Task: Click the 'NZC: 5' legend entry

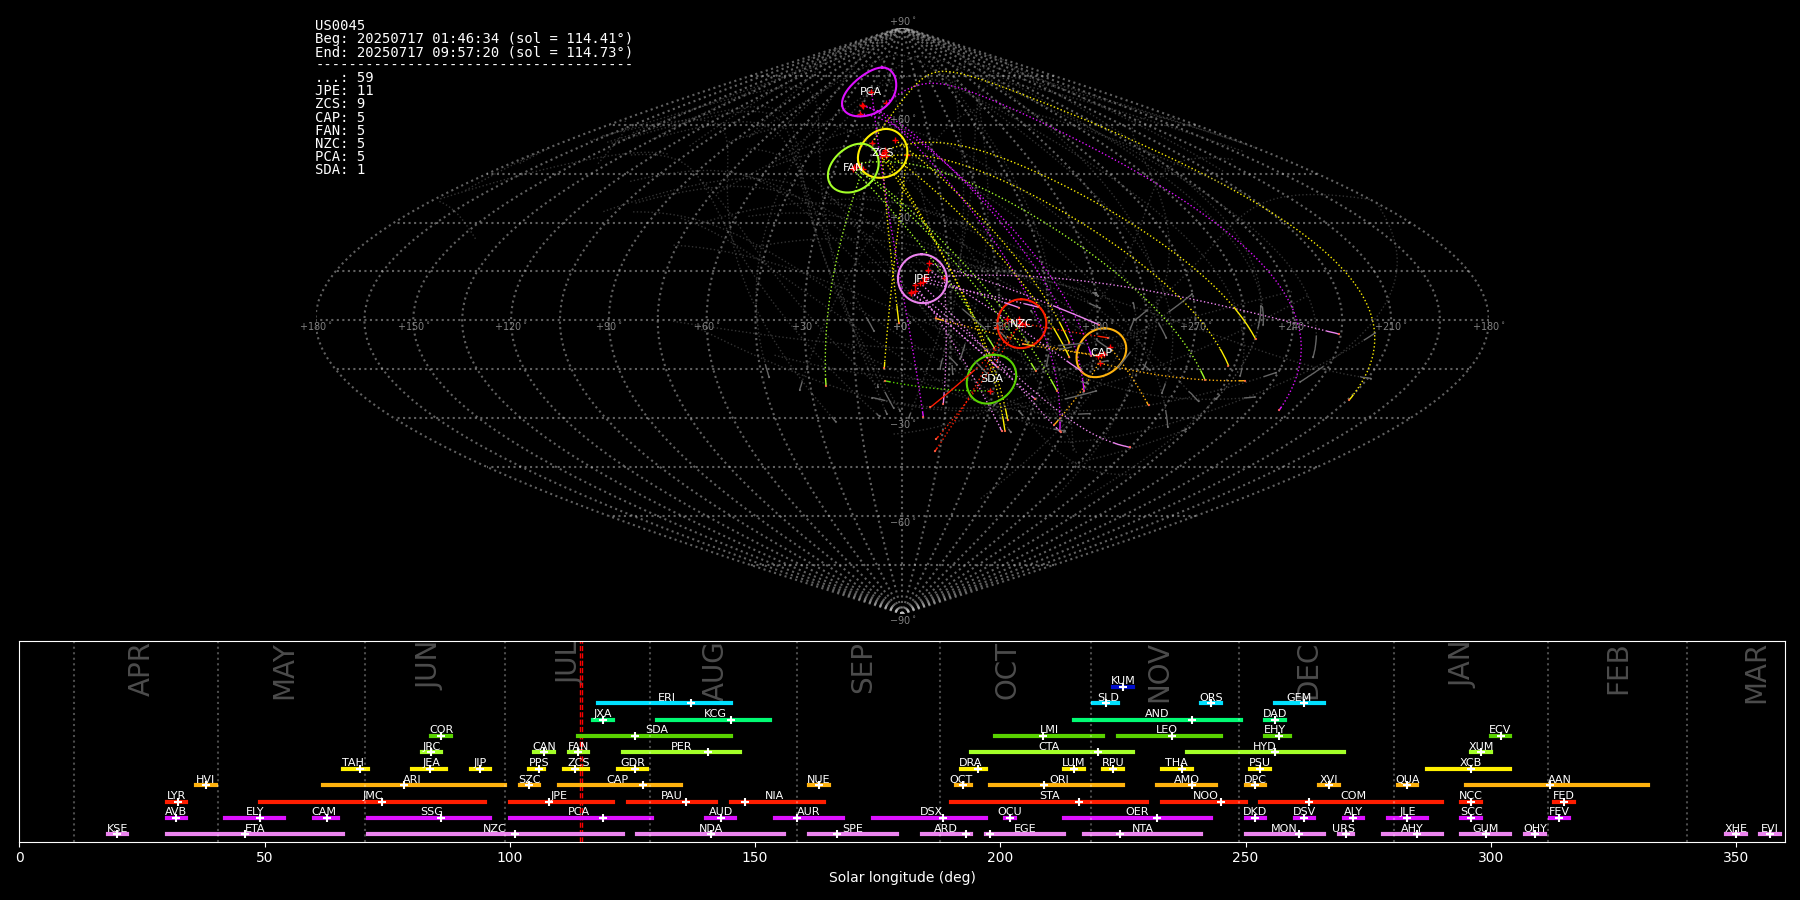Action: (x=340, y=144)
